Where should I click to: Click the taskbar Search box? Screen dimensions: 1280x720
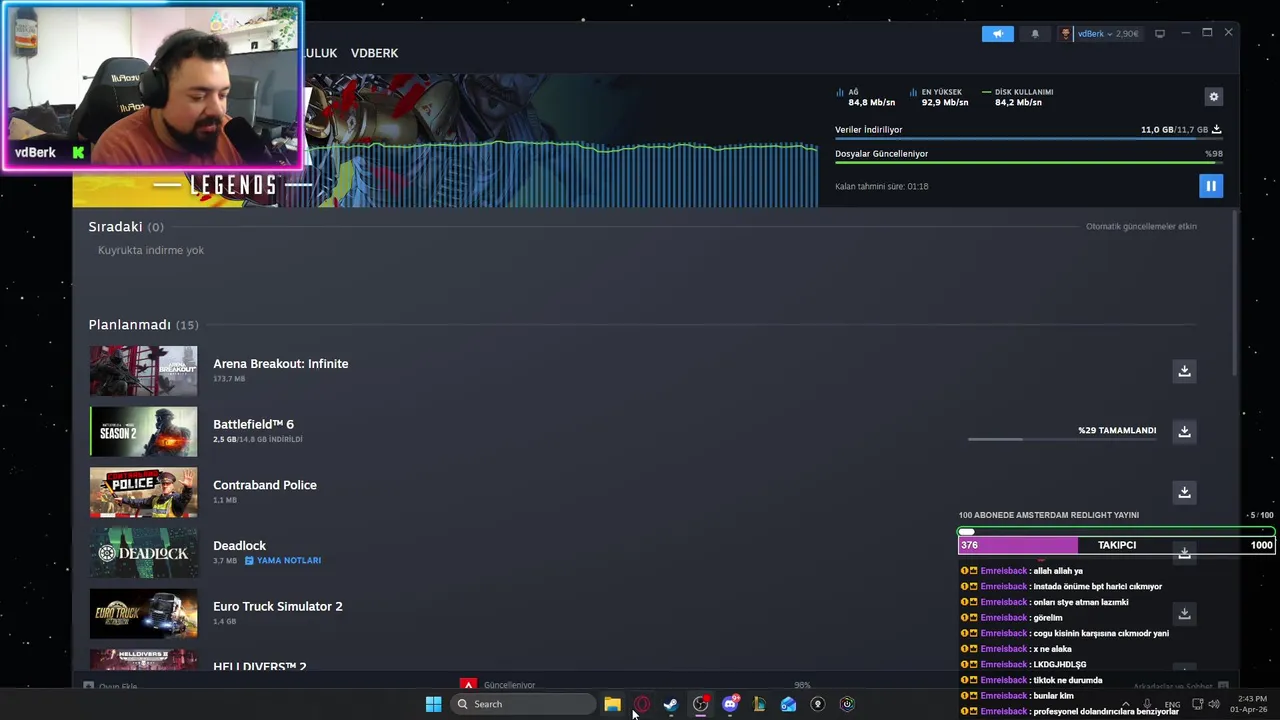pyautogui.click(x=521, y=704)
